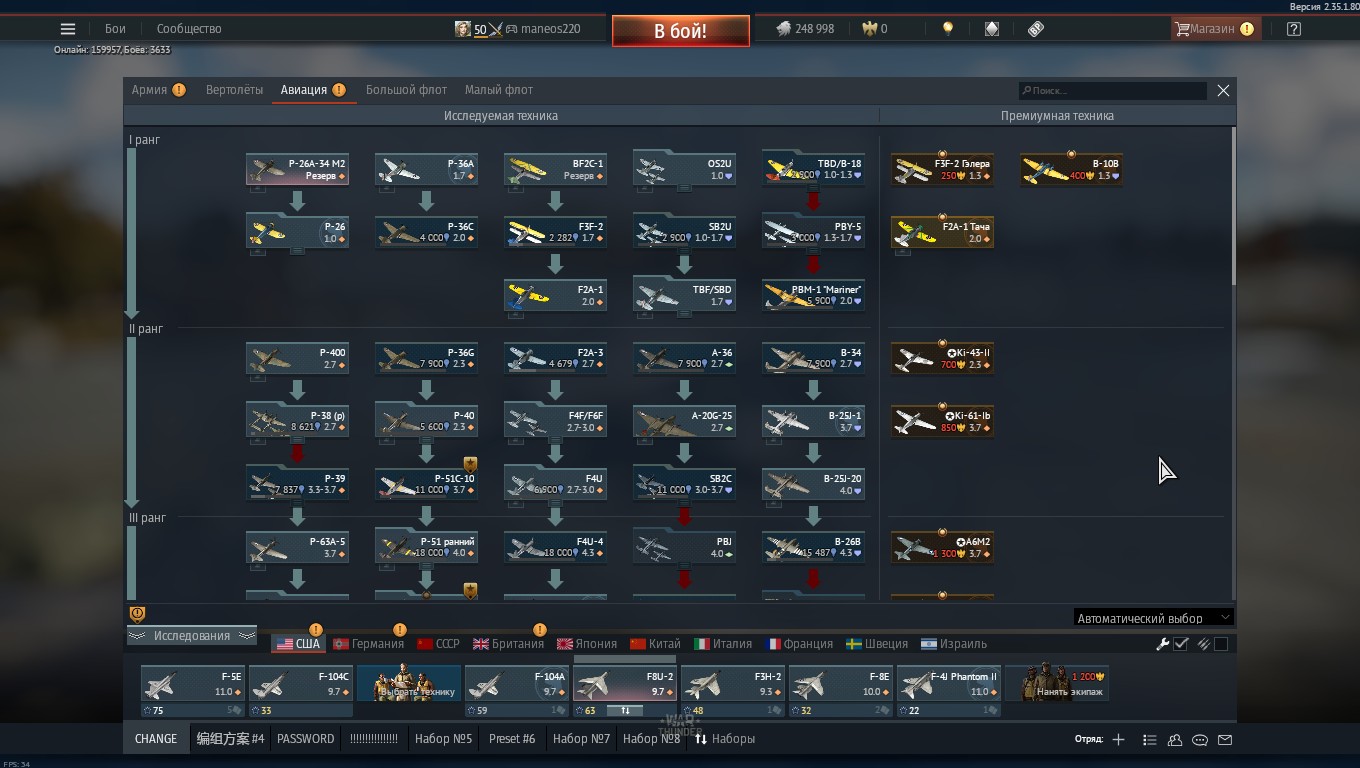Expand the PBY-5 aircraft group

[x=813, y=232]
